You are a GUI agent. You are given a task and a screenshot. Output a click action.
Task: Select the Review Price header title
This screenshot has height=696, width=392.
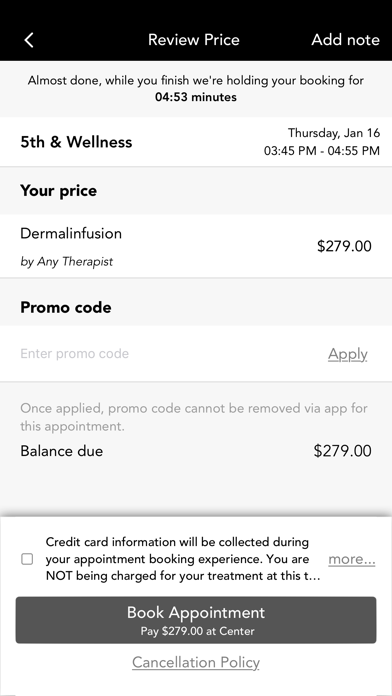[x=194, y=40]
